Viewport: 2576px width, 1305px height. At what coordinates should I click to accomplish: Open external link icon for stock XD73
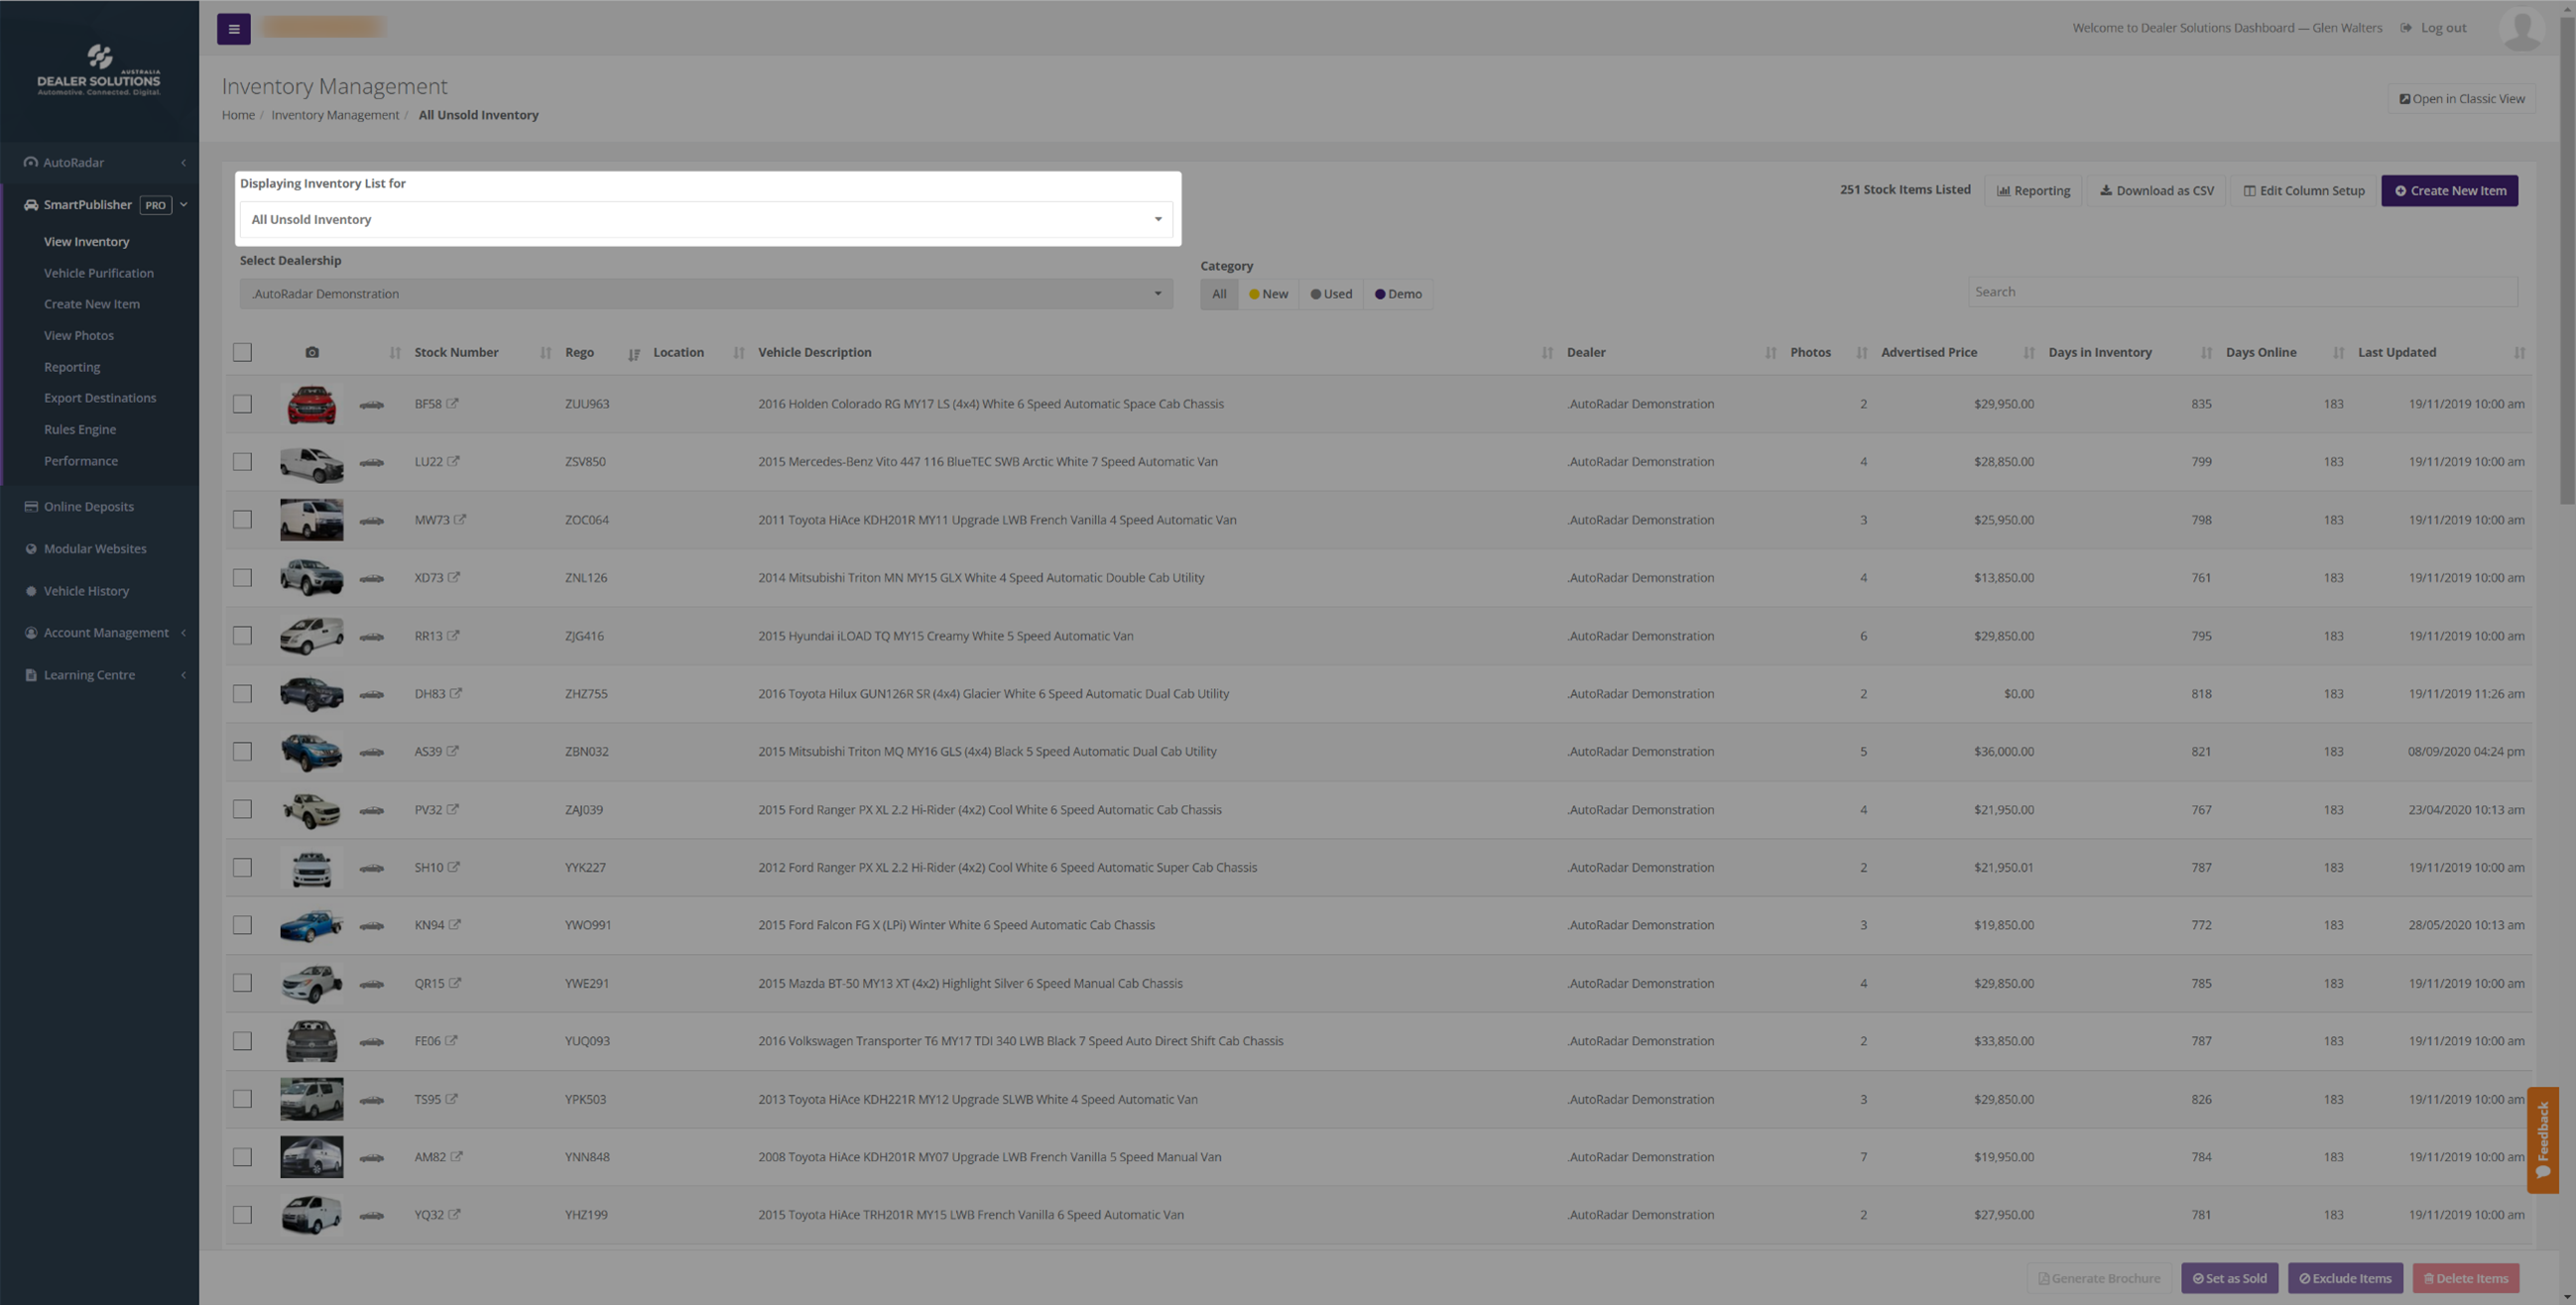click(x=453, y=578)
